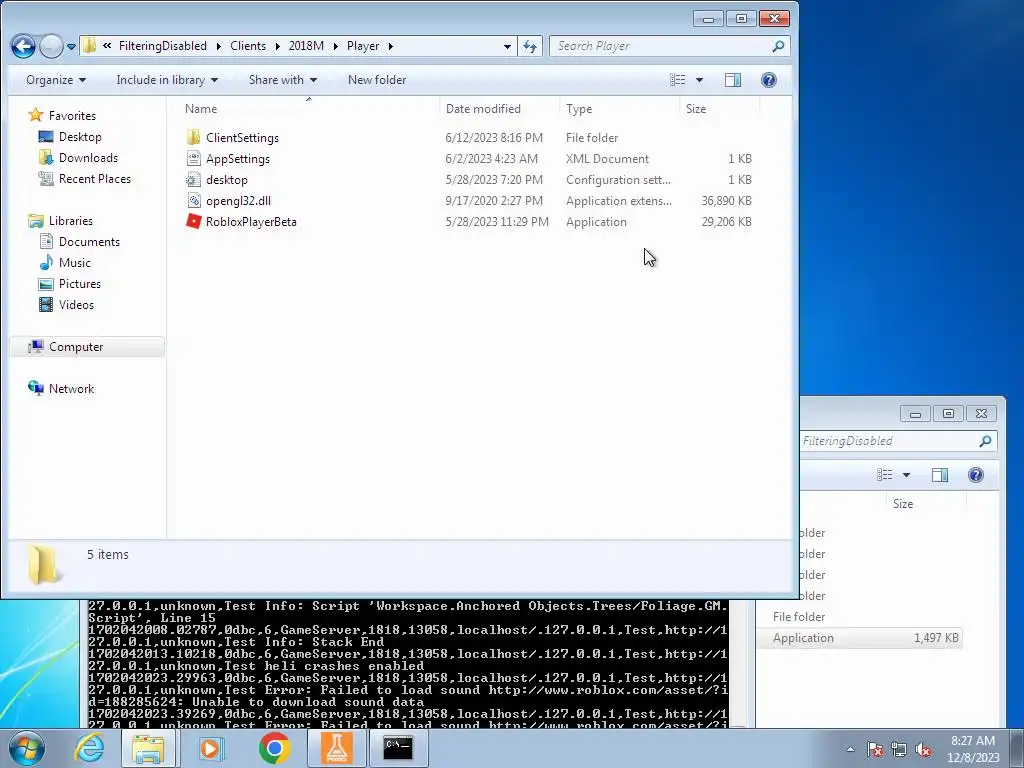This screenshot has height=768, width=1024.
Task: Show hidden tray icons arrow
Action: point(850,749)
